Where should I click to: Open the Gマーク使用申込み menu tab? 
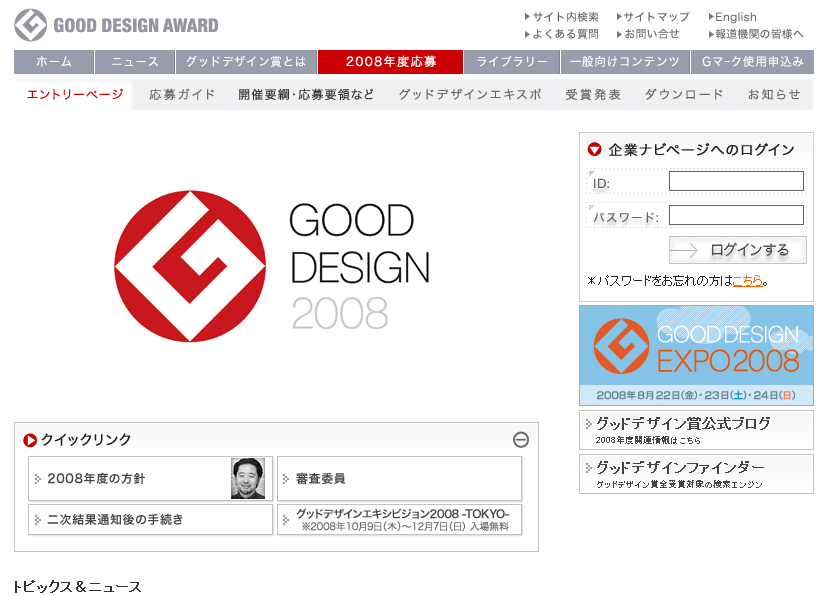click(x=753, y=62)
